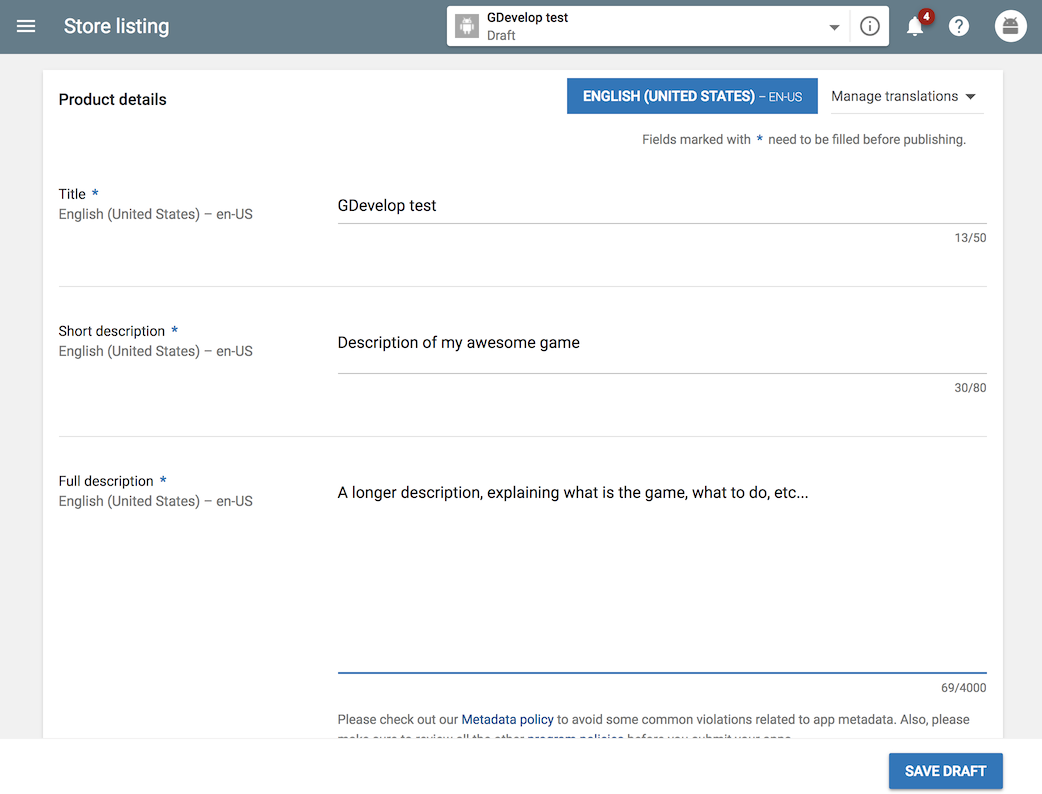Focus the Title field containing GDevelop test
Image resolution: width=1042 pixels, height=794 pixels.
pos(660,206)
